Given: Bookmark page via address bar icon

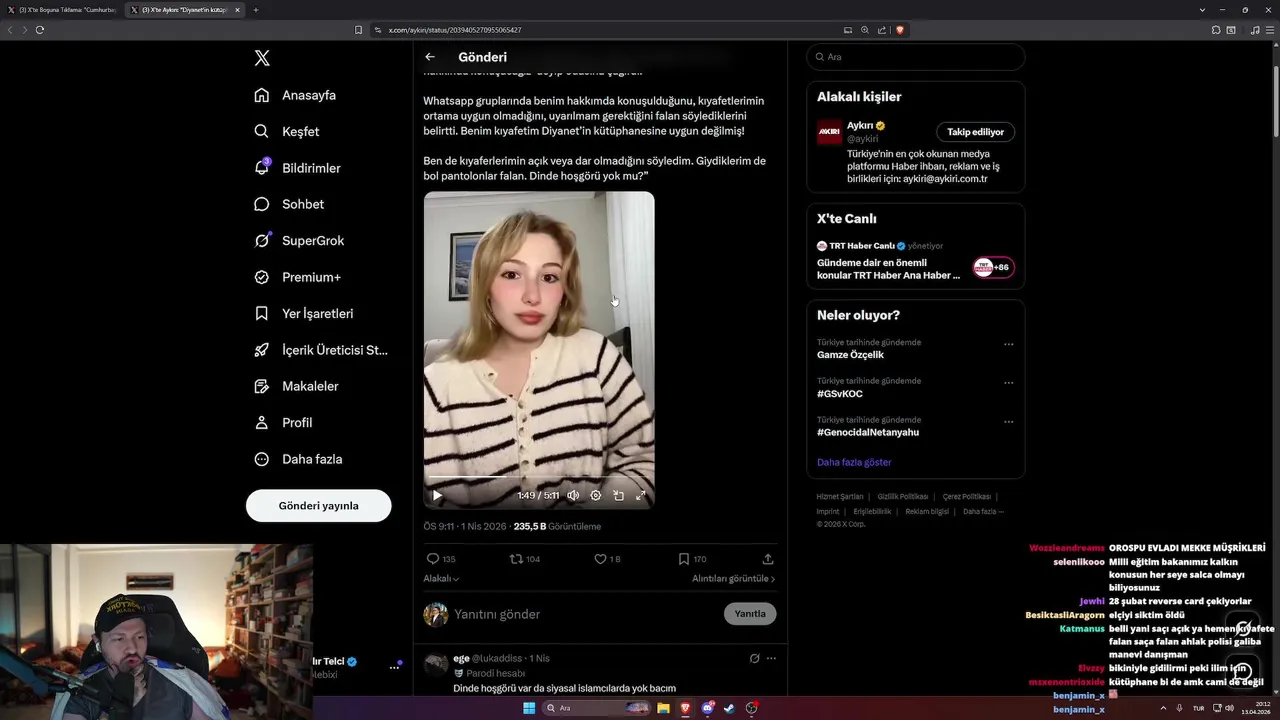Looking at the screenshot, I should pos(359,30).
